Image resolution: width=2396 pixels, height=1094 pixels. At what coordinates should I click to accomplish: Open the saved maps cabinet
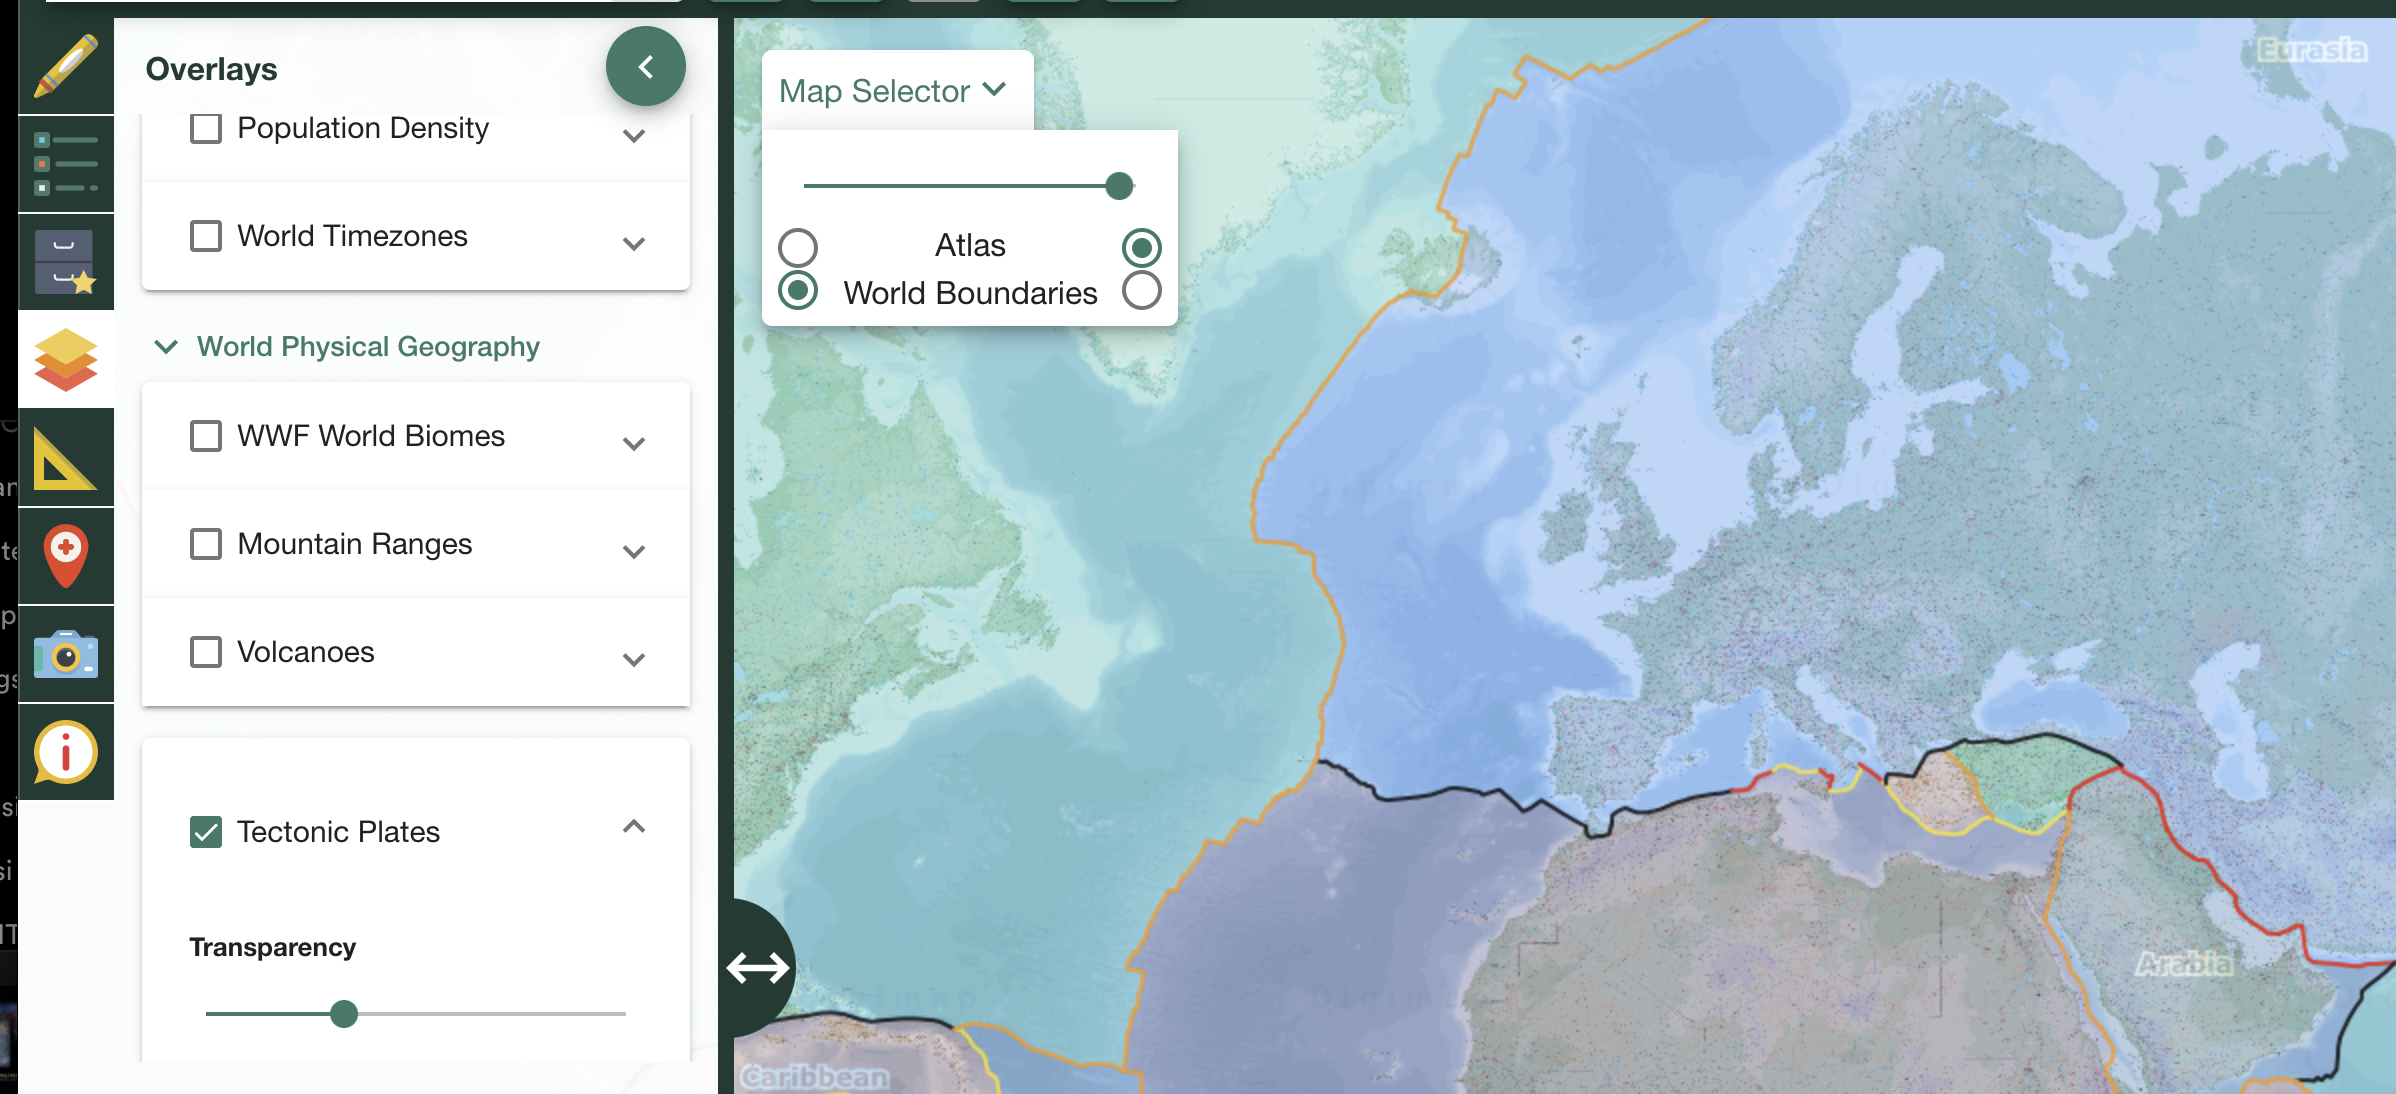pyautogui.click(x=64, y=261)
